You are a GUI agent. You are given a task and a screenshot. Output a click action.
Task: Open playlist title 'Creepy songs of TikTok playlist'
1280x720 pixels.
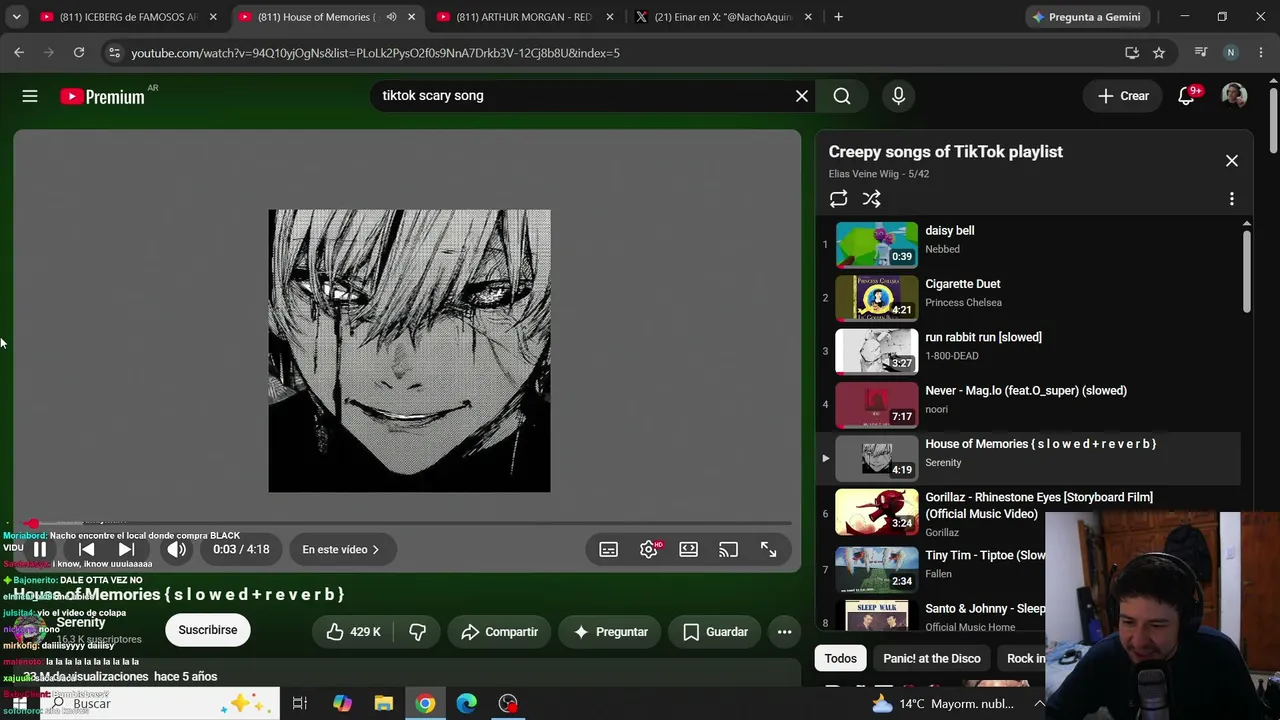(x=946, y=152)
